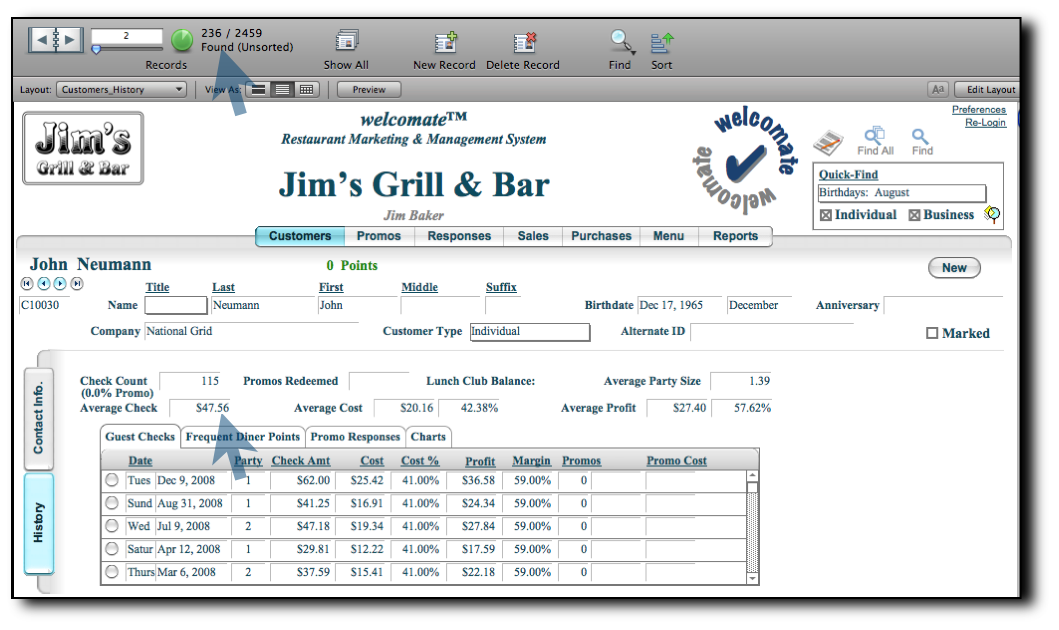The width and height of the screenshot is (1059, 630).
Task: Open the Find magnifier tool in toolbar
Action: point(621,42)
